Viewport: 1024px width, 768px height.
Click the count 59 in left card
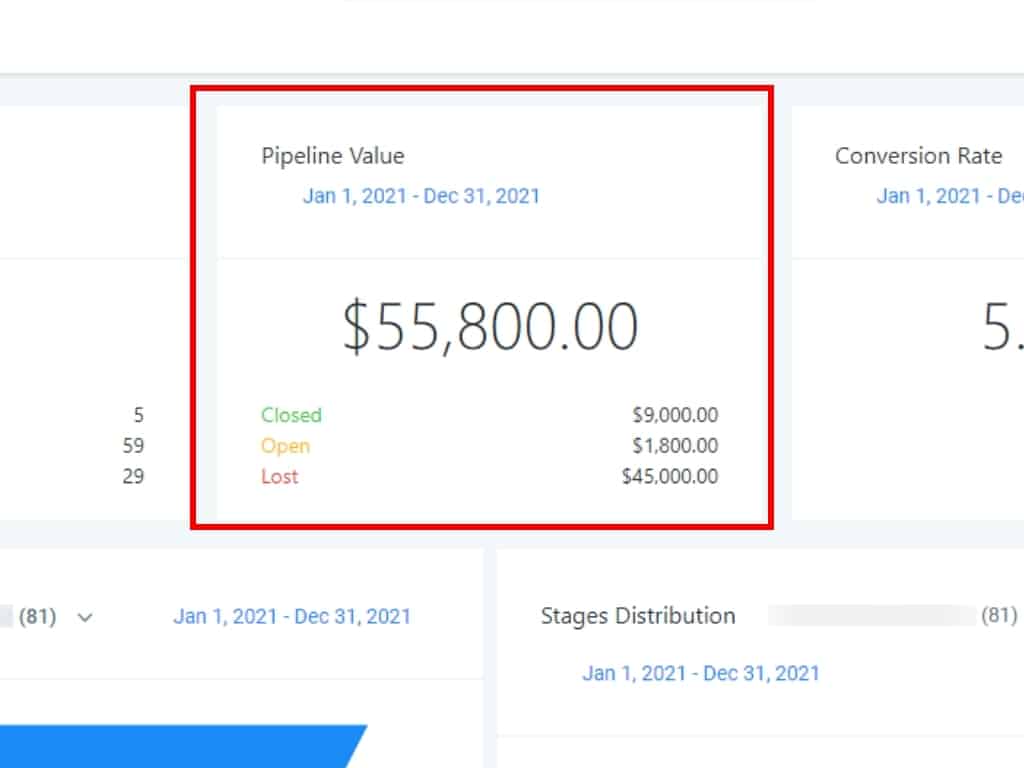pos(133,446)
